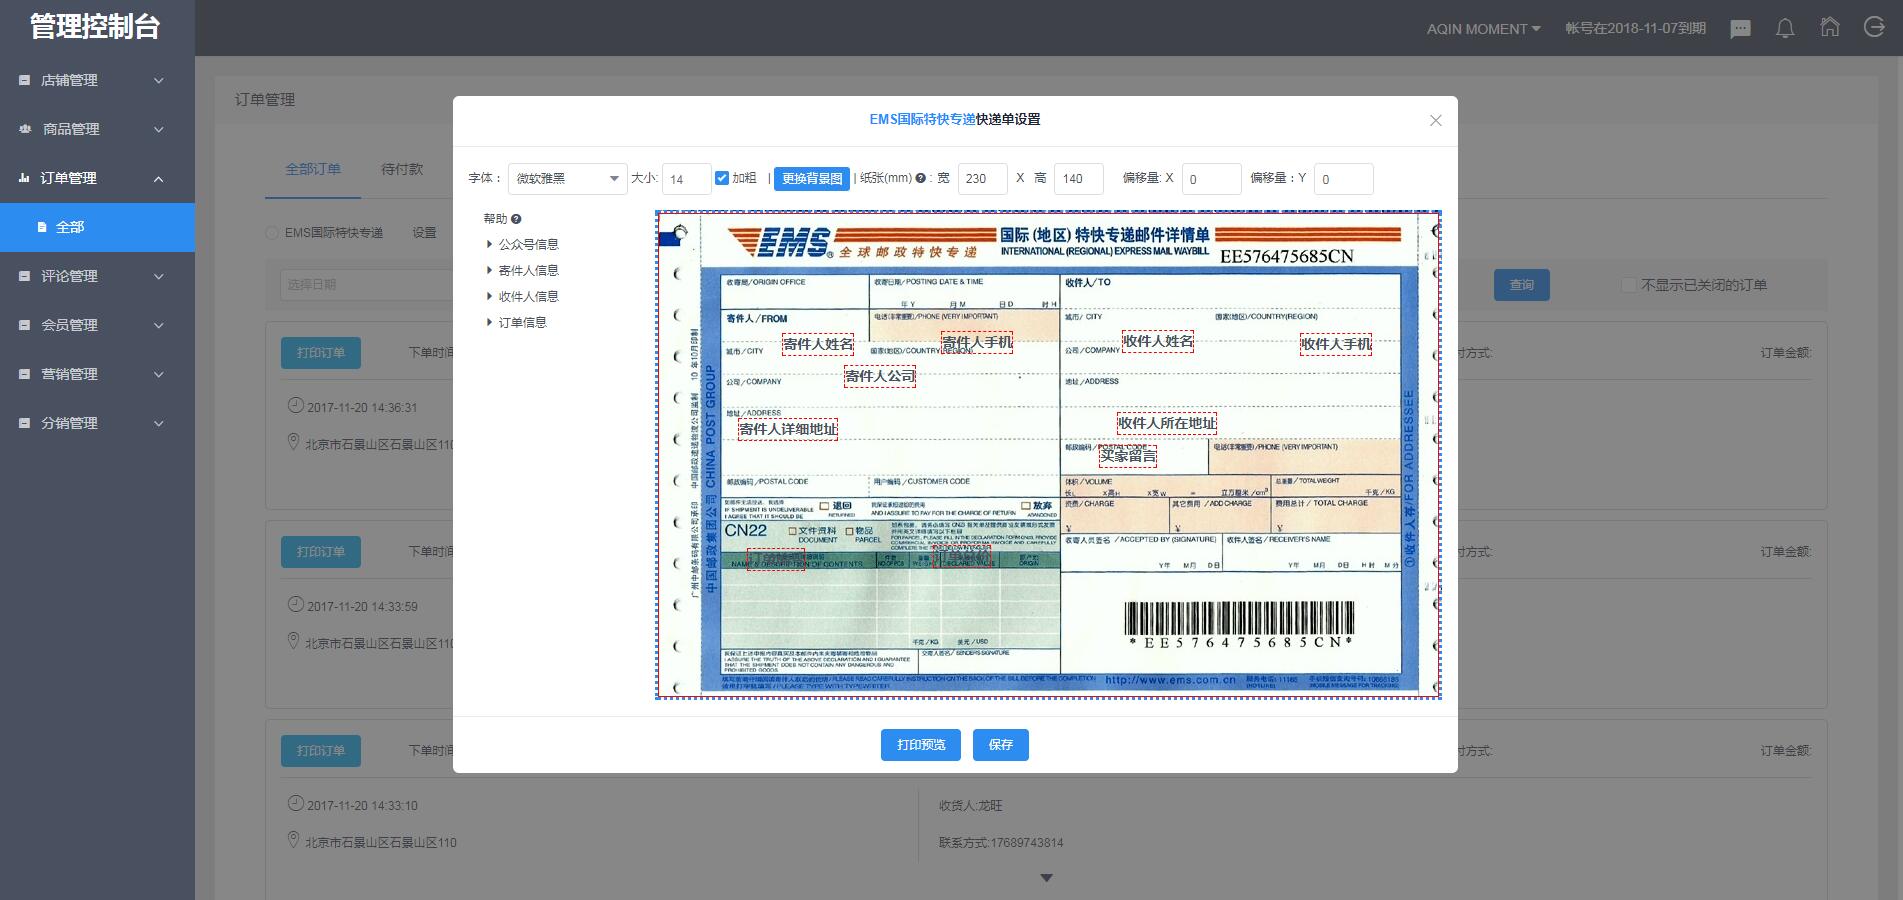Click 更换背景图 button

812,178
